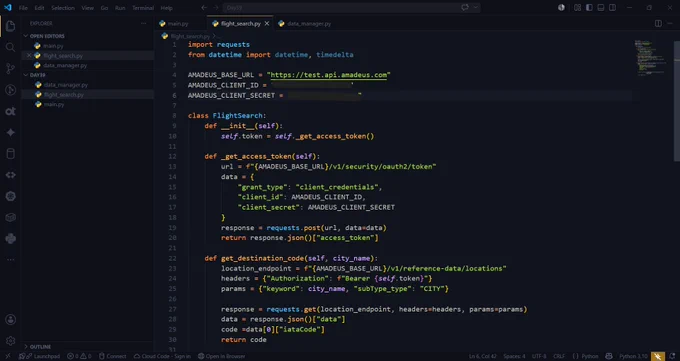This screenshot has height=361, width=680.
Task: Show additional views ellipsis in activity bar
Action: [10, 259]
